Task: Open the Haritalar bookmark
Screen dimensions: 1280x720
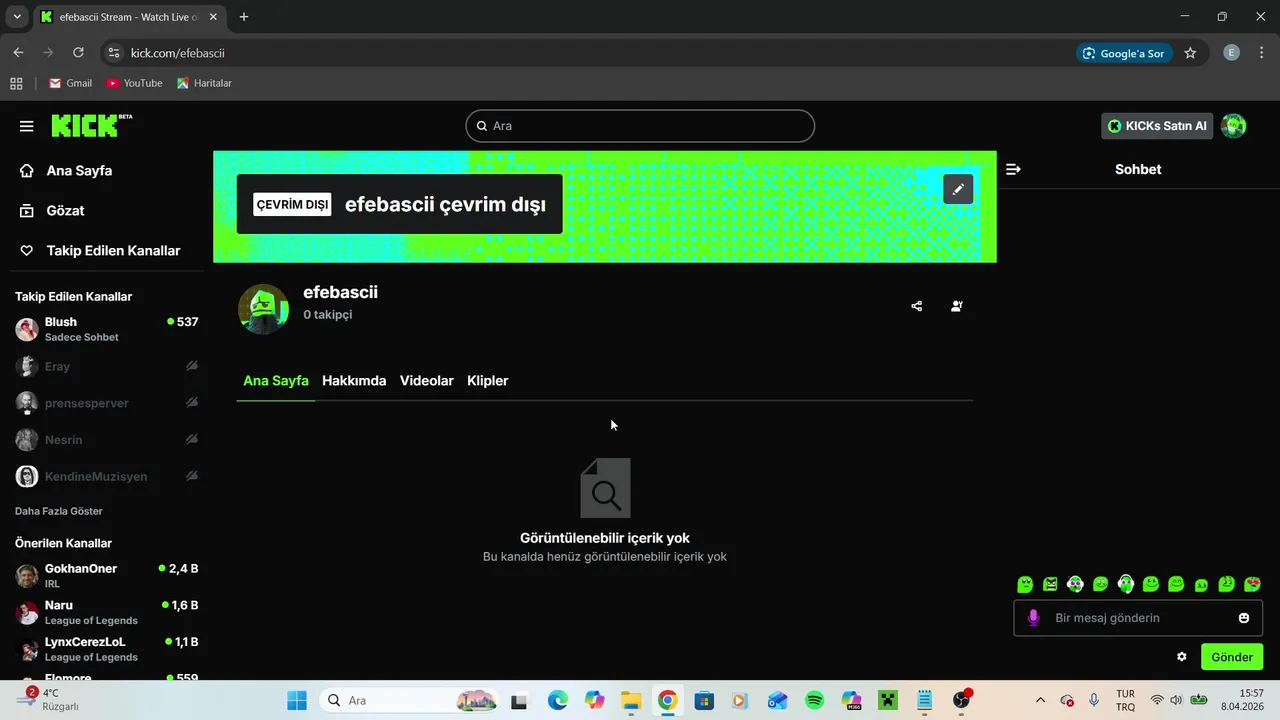Action: click(205, 83)
